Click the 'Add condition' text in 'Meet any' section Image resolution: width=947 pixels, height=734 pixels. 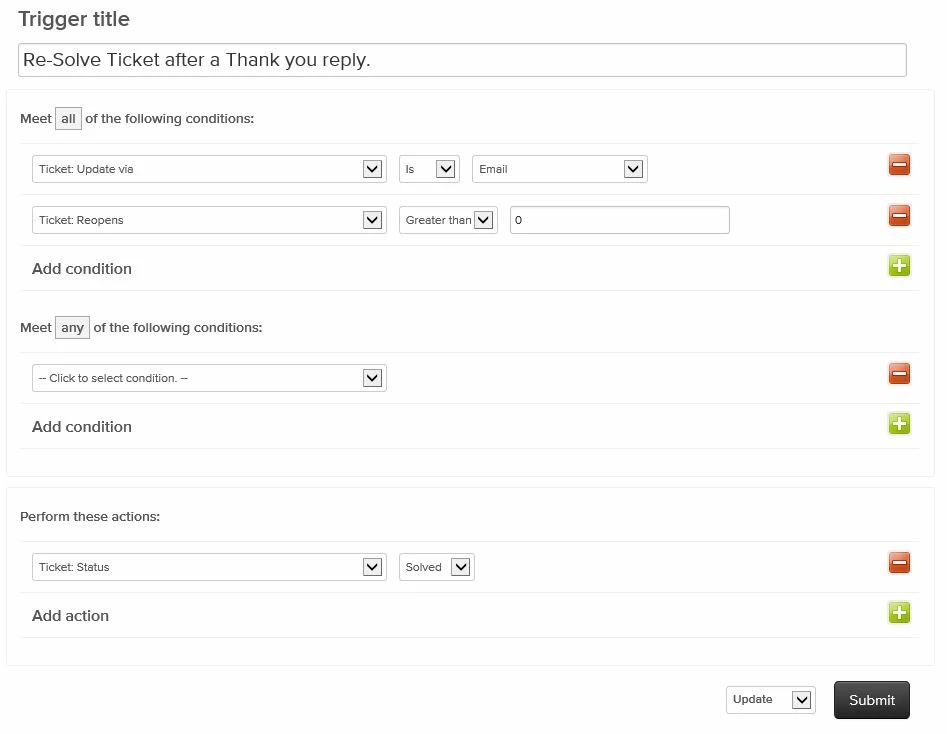82,427
